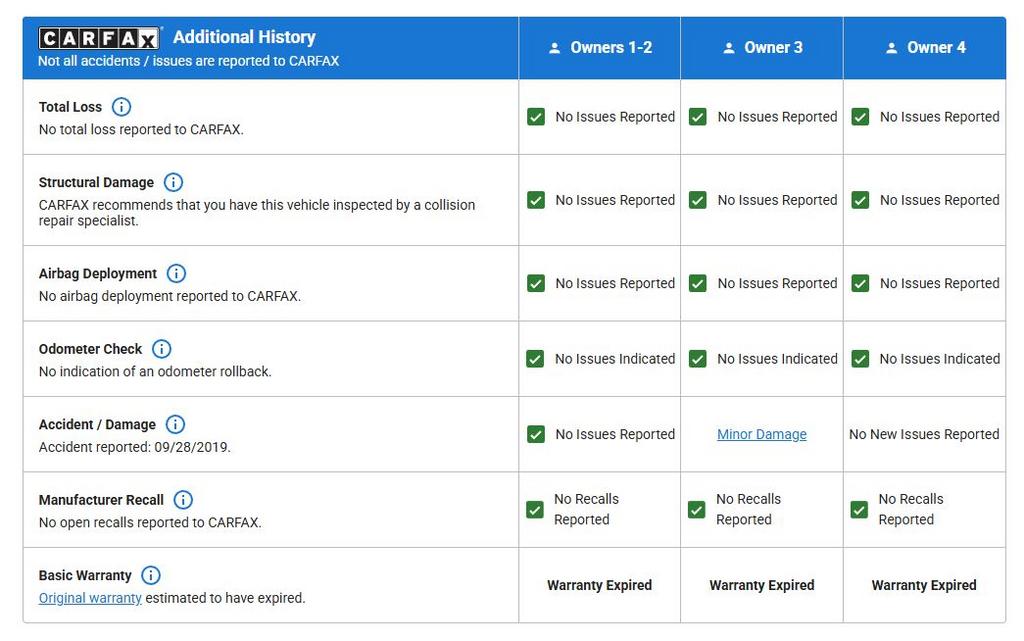Image resolution: width=1024 pixels, height=641 pixels.
Task: Click the Total Loss row title
Action: click(71, 107)
